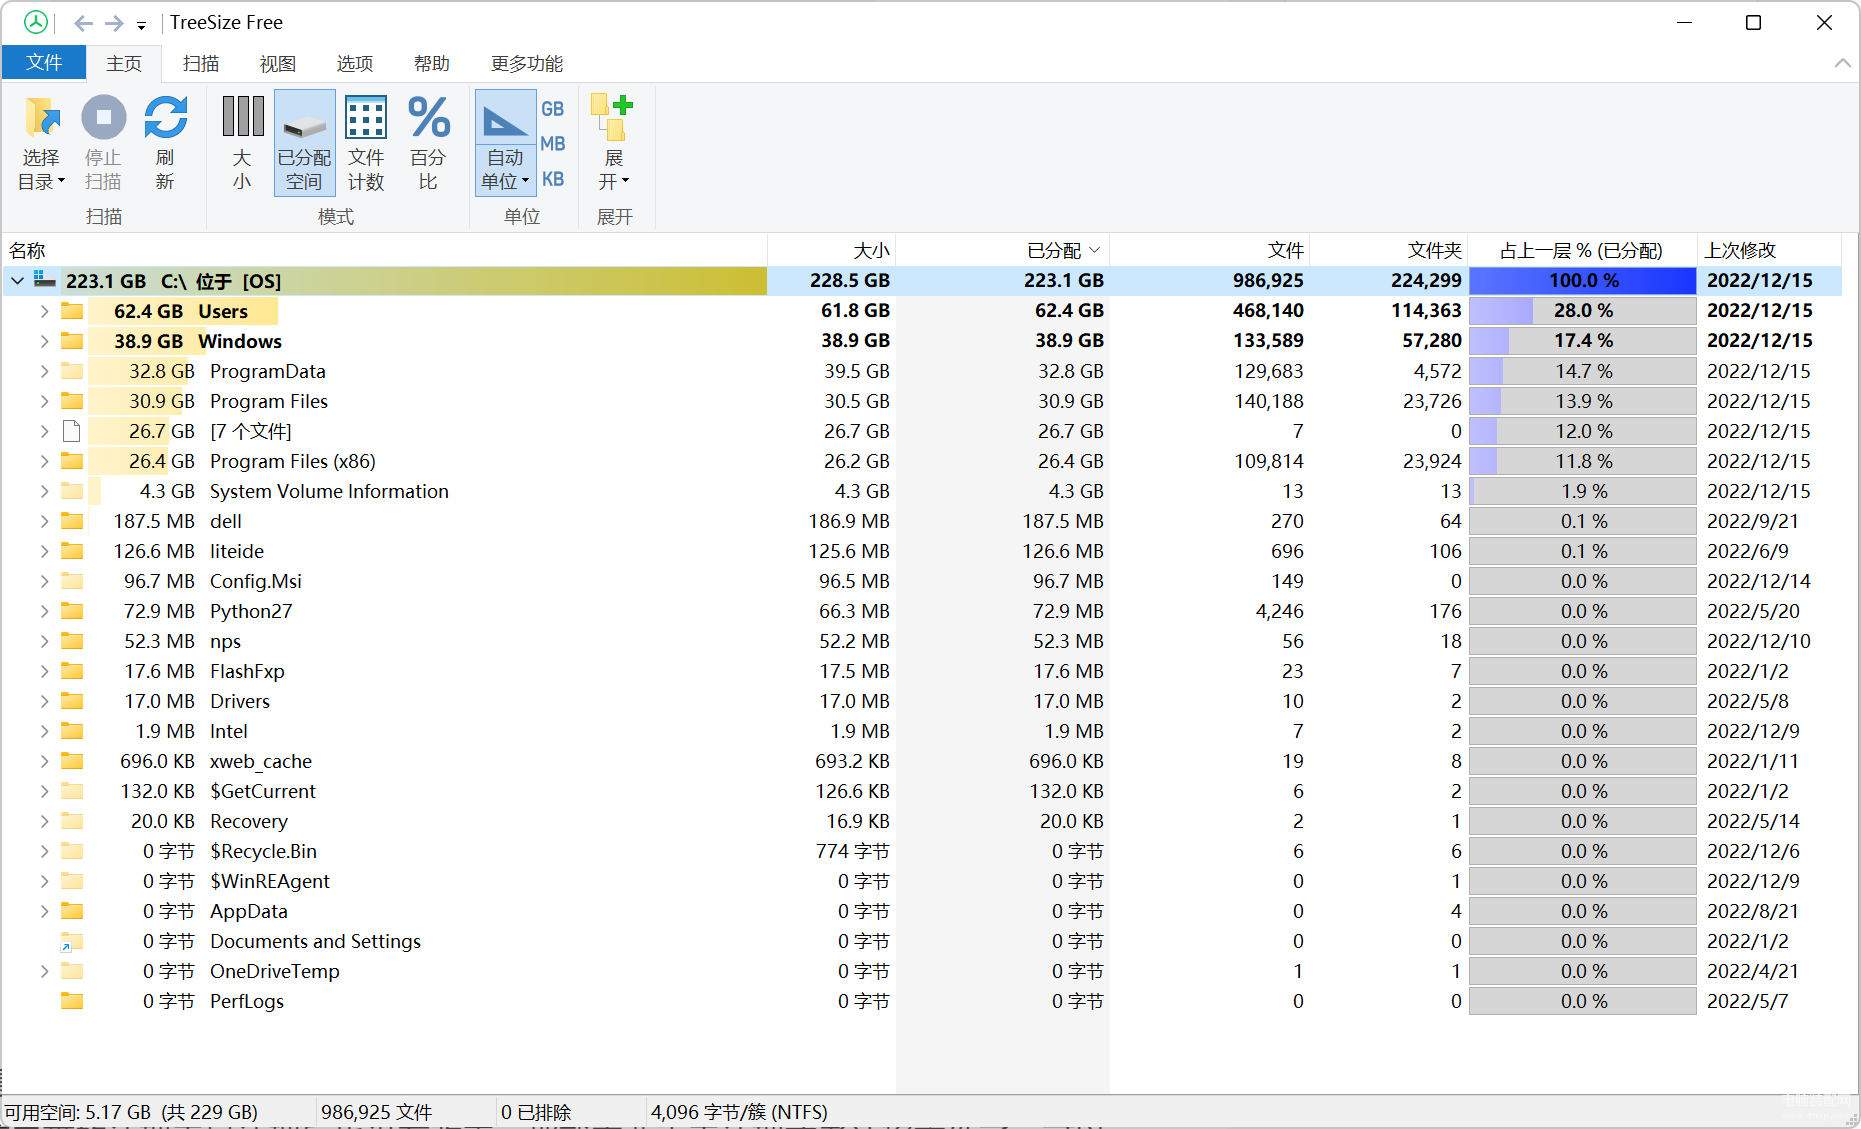
Task: Collapse the C:\ root node
Action: 17,281
